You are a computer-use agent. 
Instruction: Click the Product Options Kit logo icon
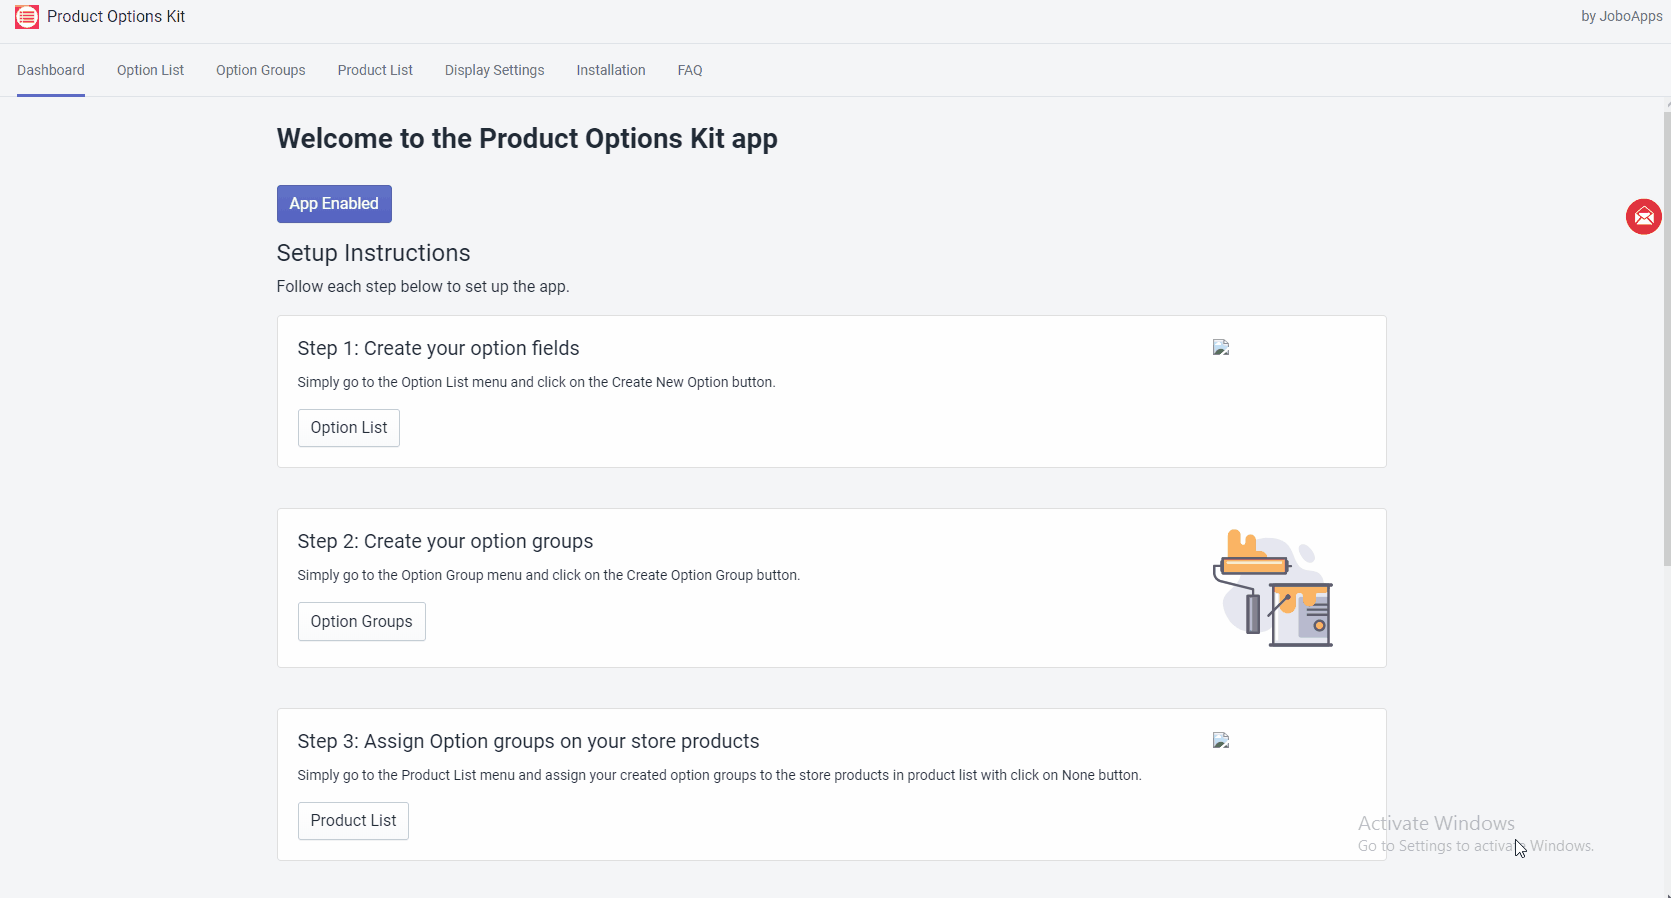point(27,17)
